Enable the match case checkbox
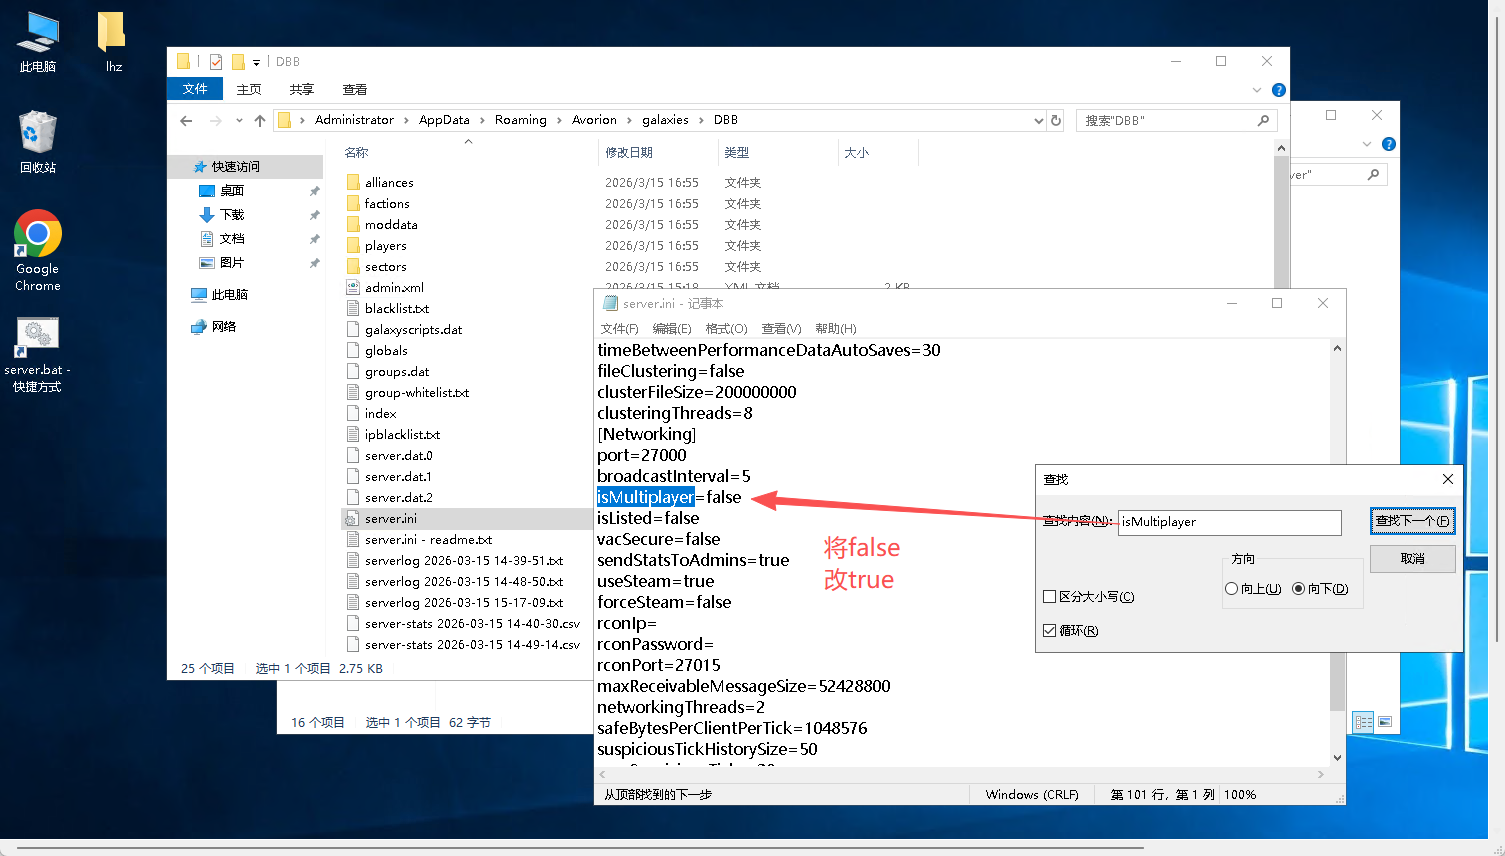1505x856 pixels. tap(1049, 597)
